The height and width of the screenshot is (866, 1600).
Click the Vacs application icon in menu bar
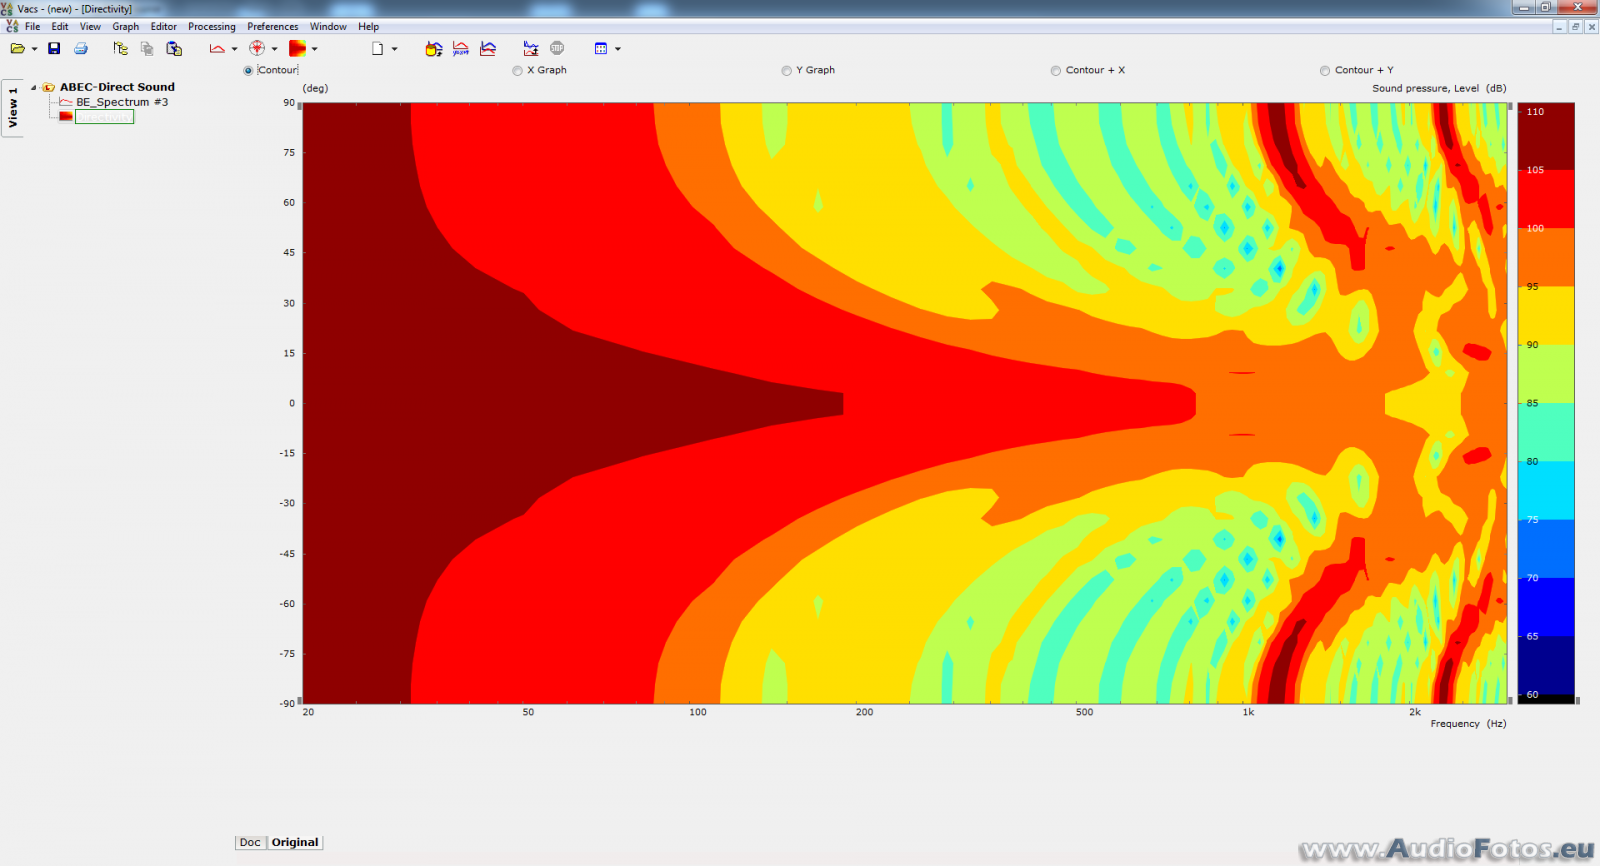[x=12, y=26]
